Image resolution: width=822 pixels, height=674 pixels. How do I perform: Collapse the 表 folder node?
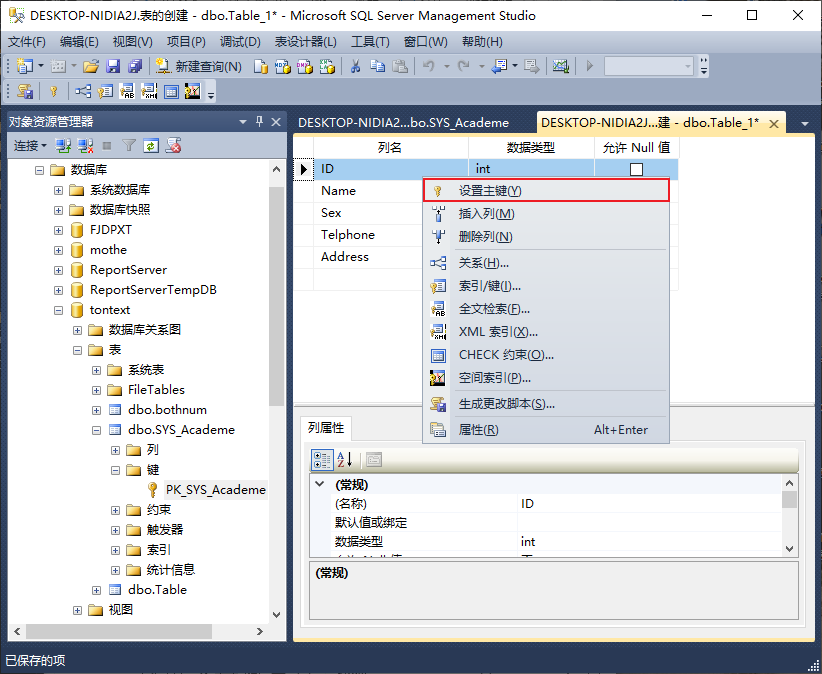(78, 350)
